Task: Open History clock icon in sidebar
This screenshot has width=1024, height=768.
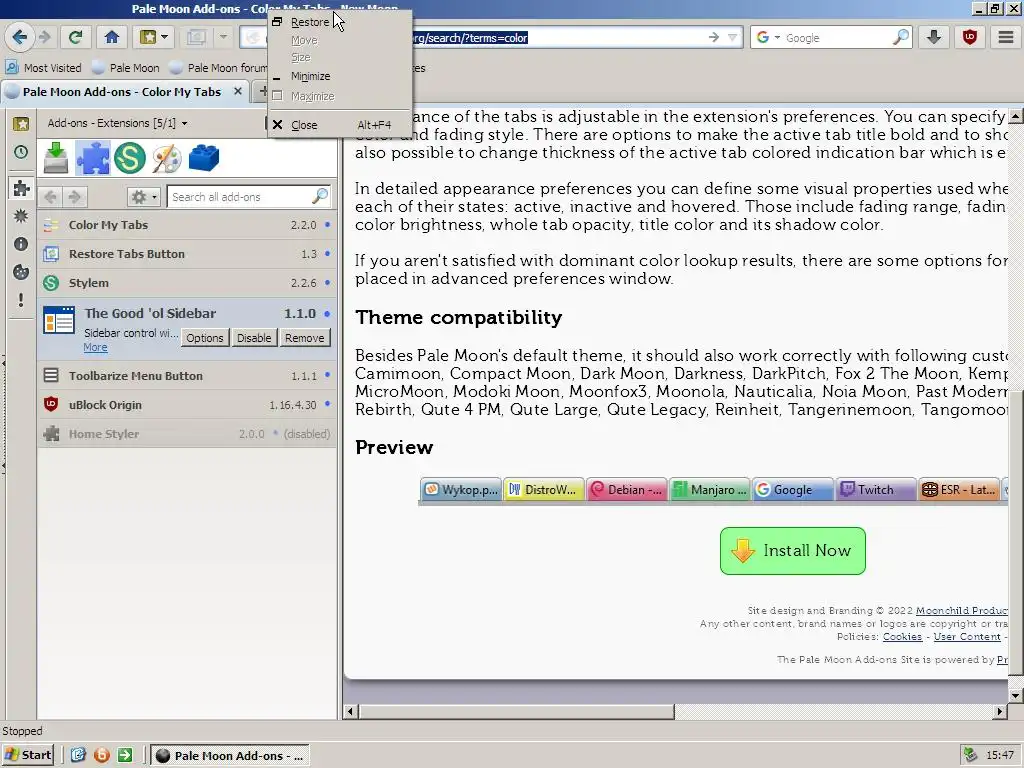Action: (21, 152)
